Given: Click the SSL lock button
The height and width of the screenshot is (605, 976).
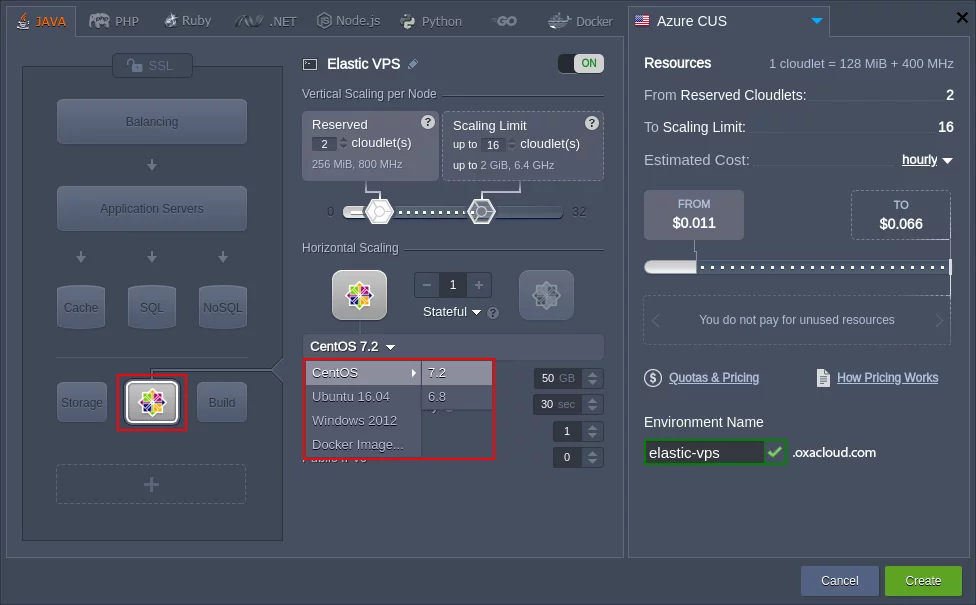Looking at the screenshot, I should (x=152, y=65).
